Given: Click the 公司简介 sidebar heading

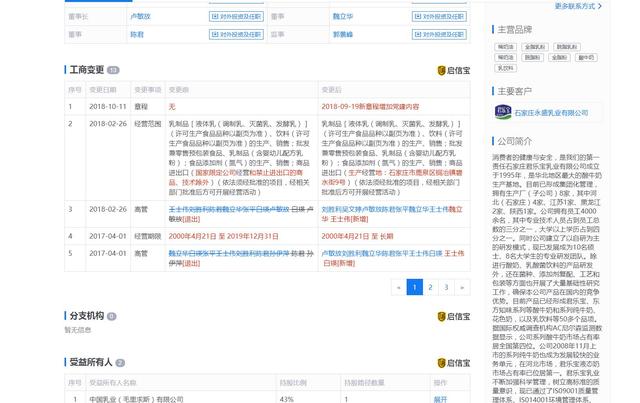Looking at the screenshot, I should [514, 141].
